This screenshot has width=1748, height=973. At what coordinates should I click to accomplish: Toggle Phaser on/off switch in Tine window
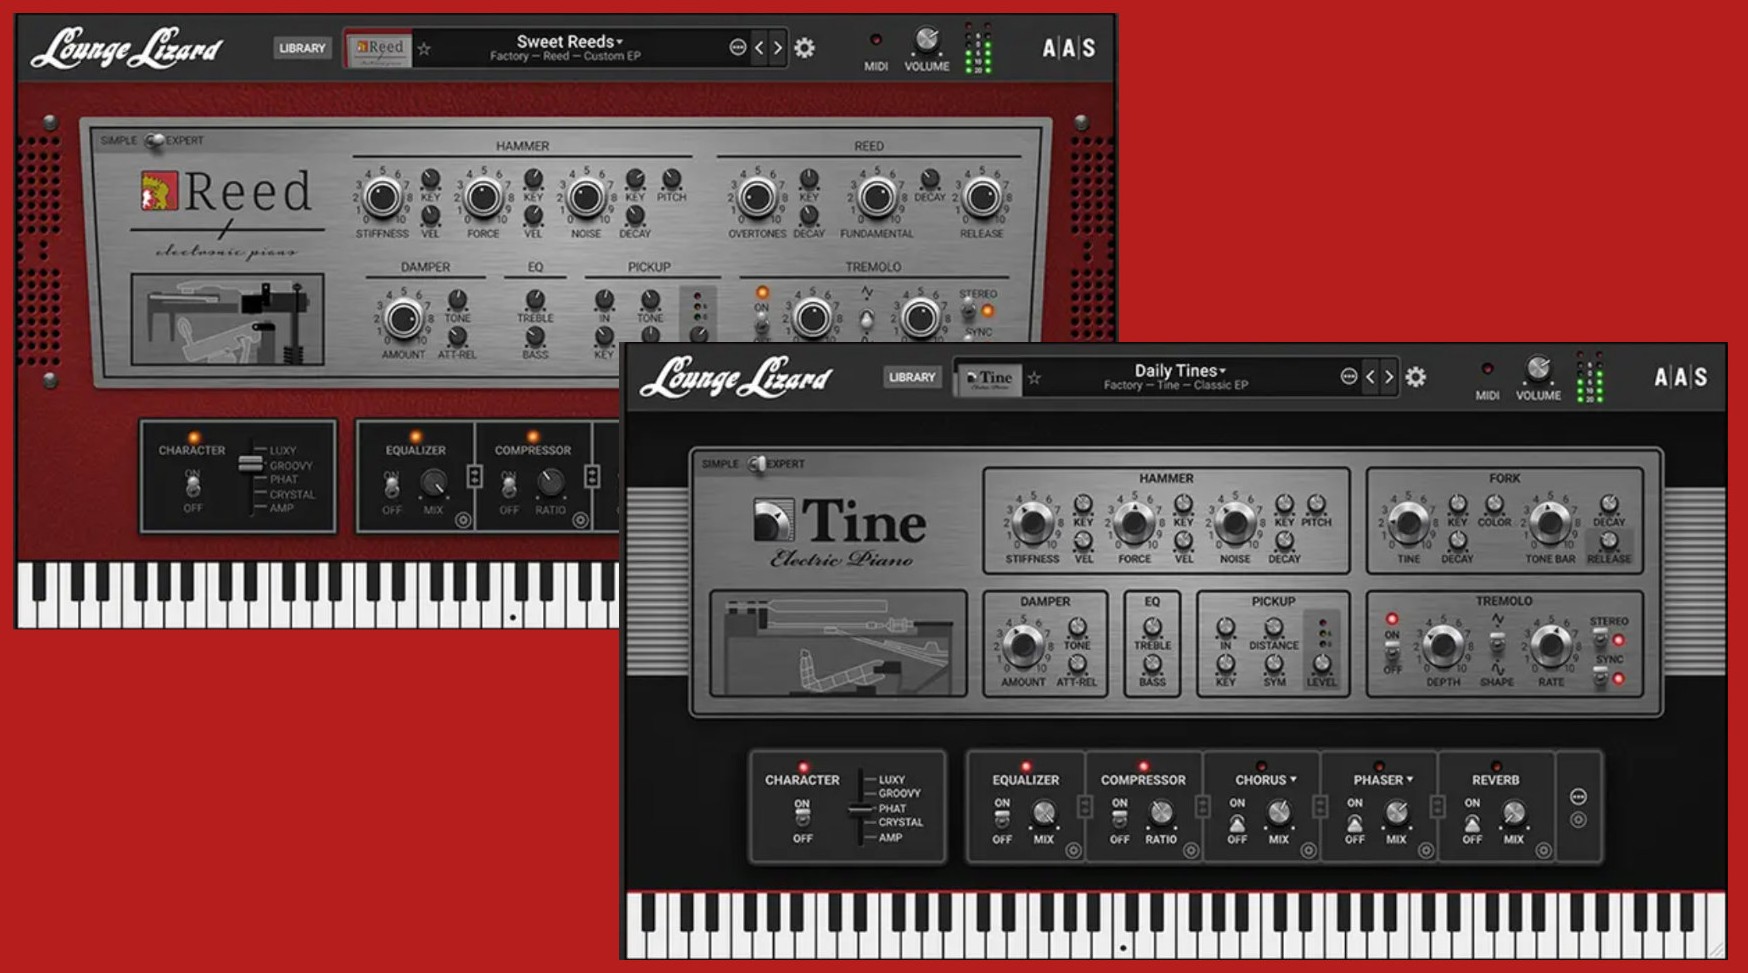[1354, 822]
